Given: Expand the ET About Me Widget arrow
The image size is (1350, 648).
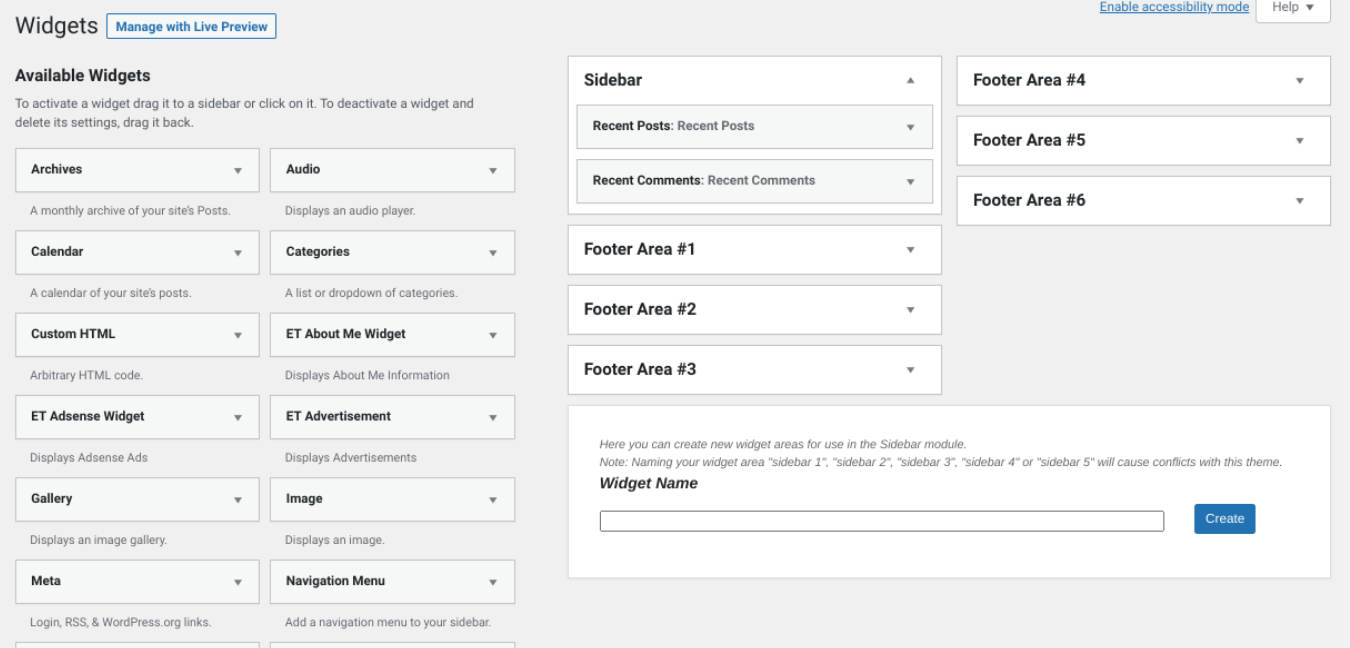Looking at the screenshot, I should pyautogui.click(x=493, y=335).
